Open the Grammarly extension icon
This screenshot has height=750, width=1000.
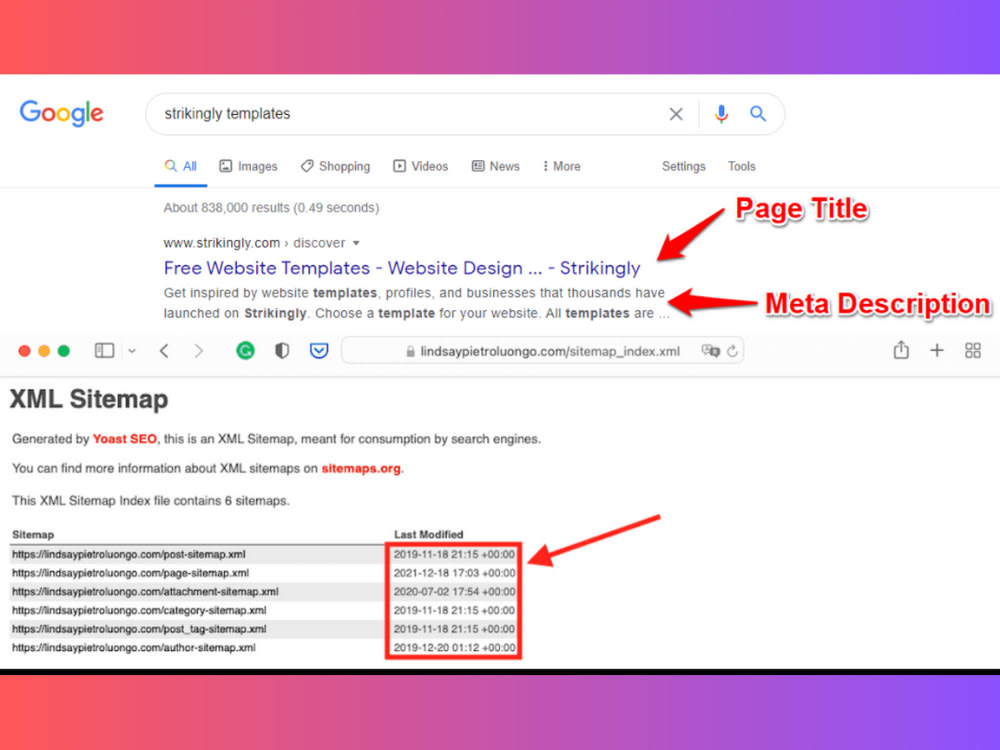coord(246,351)
